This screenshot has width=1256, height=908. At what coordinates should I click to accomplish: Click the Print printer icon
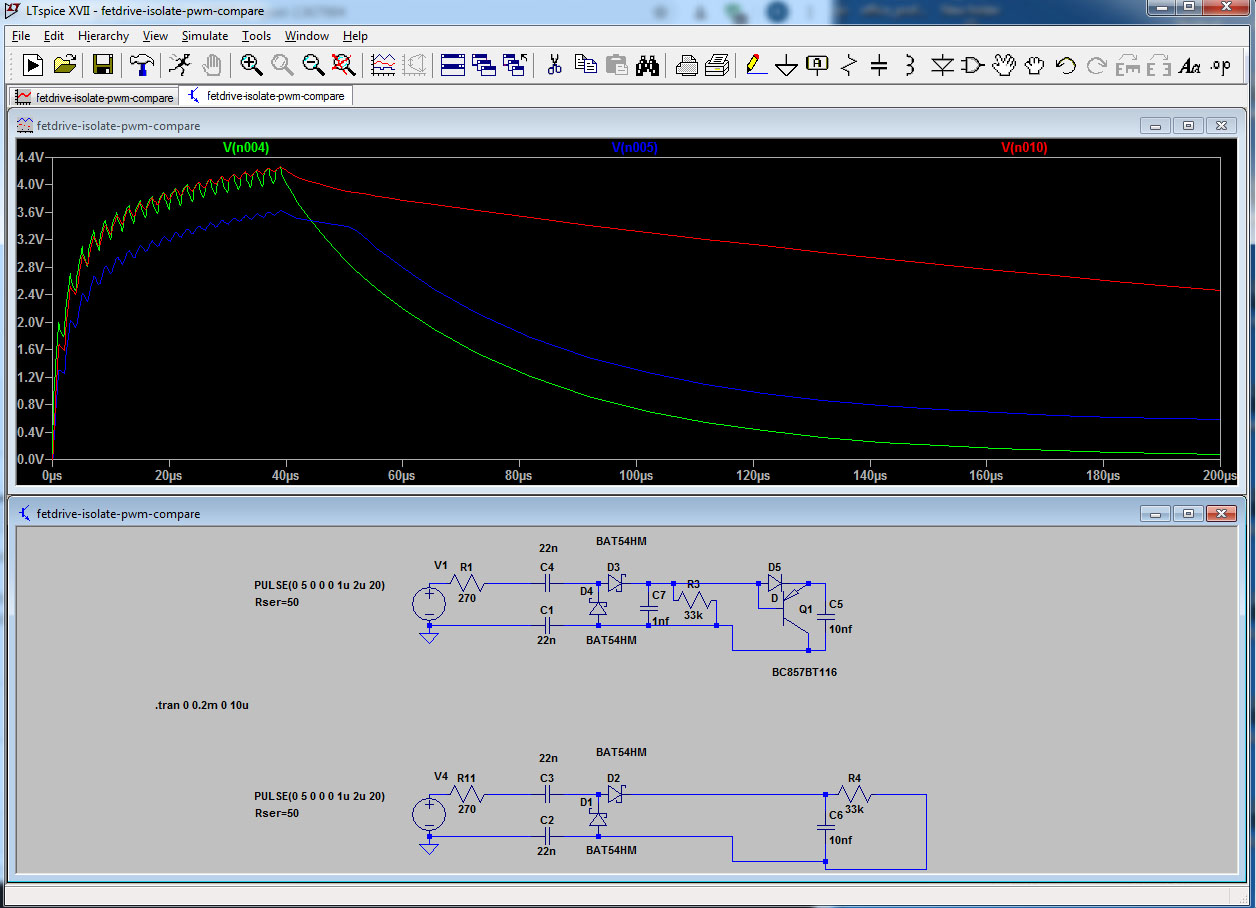click(686, 65)
